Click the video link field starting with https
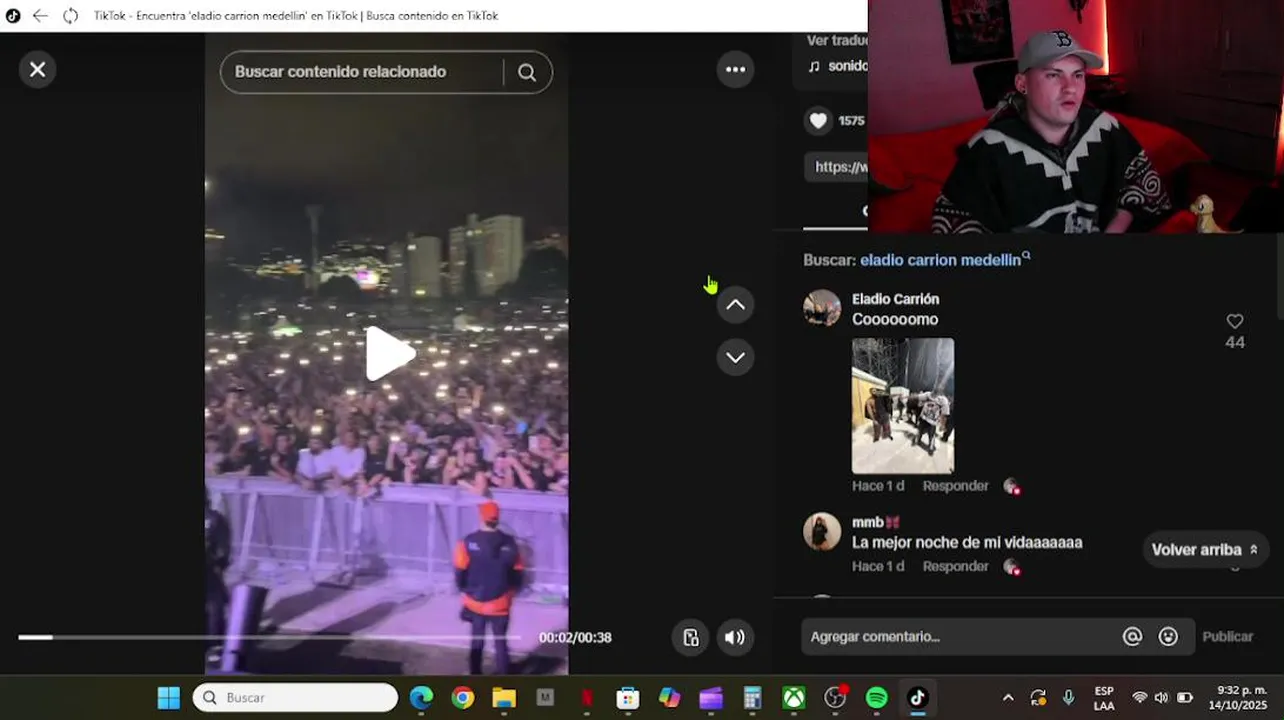This screenshot has width=1284, height=720. 837,167
